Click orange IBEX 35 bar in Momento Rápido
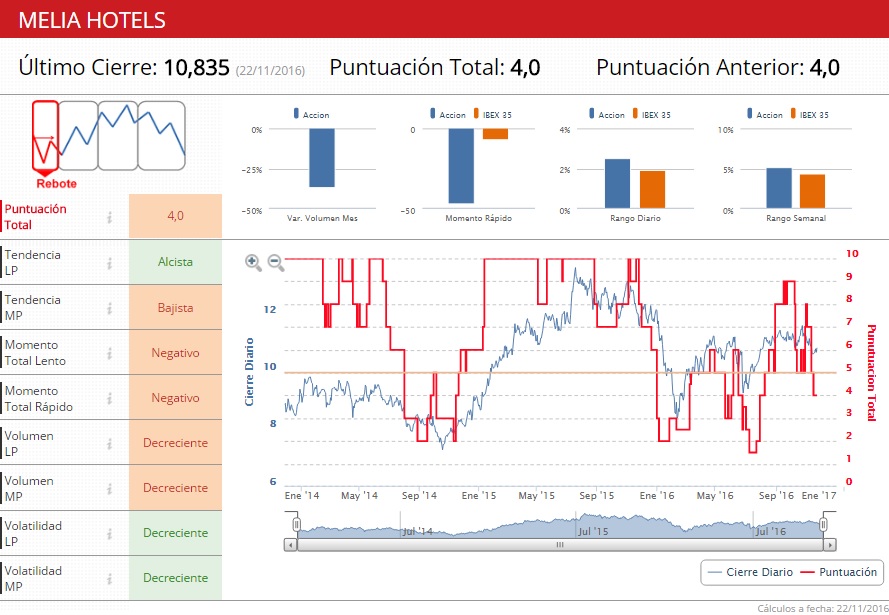889x615 pixels. tap(496, 134)
